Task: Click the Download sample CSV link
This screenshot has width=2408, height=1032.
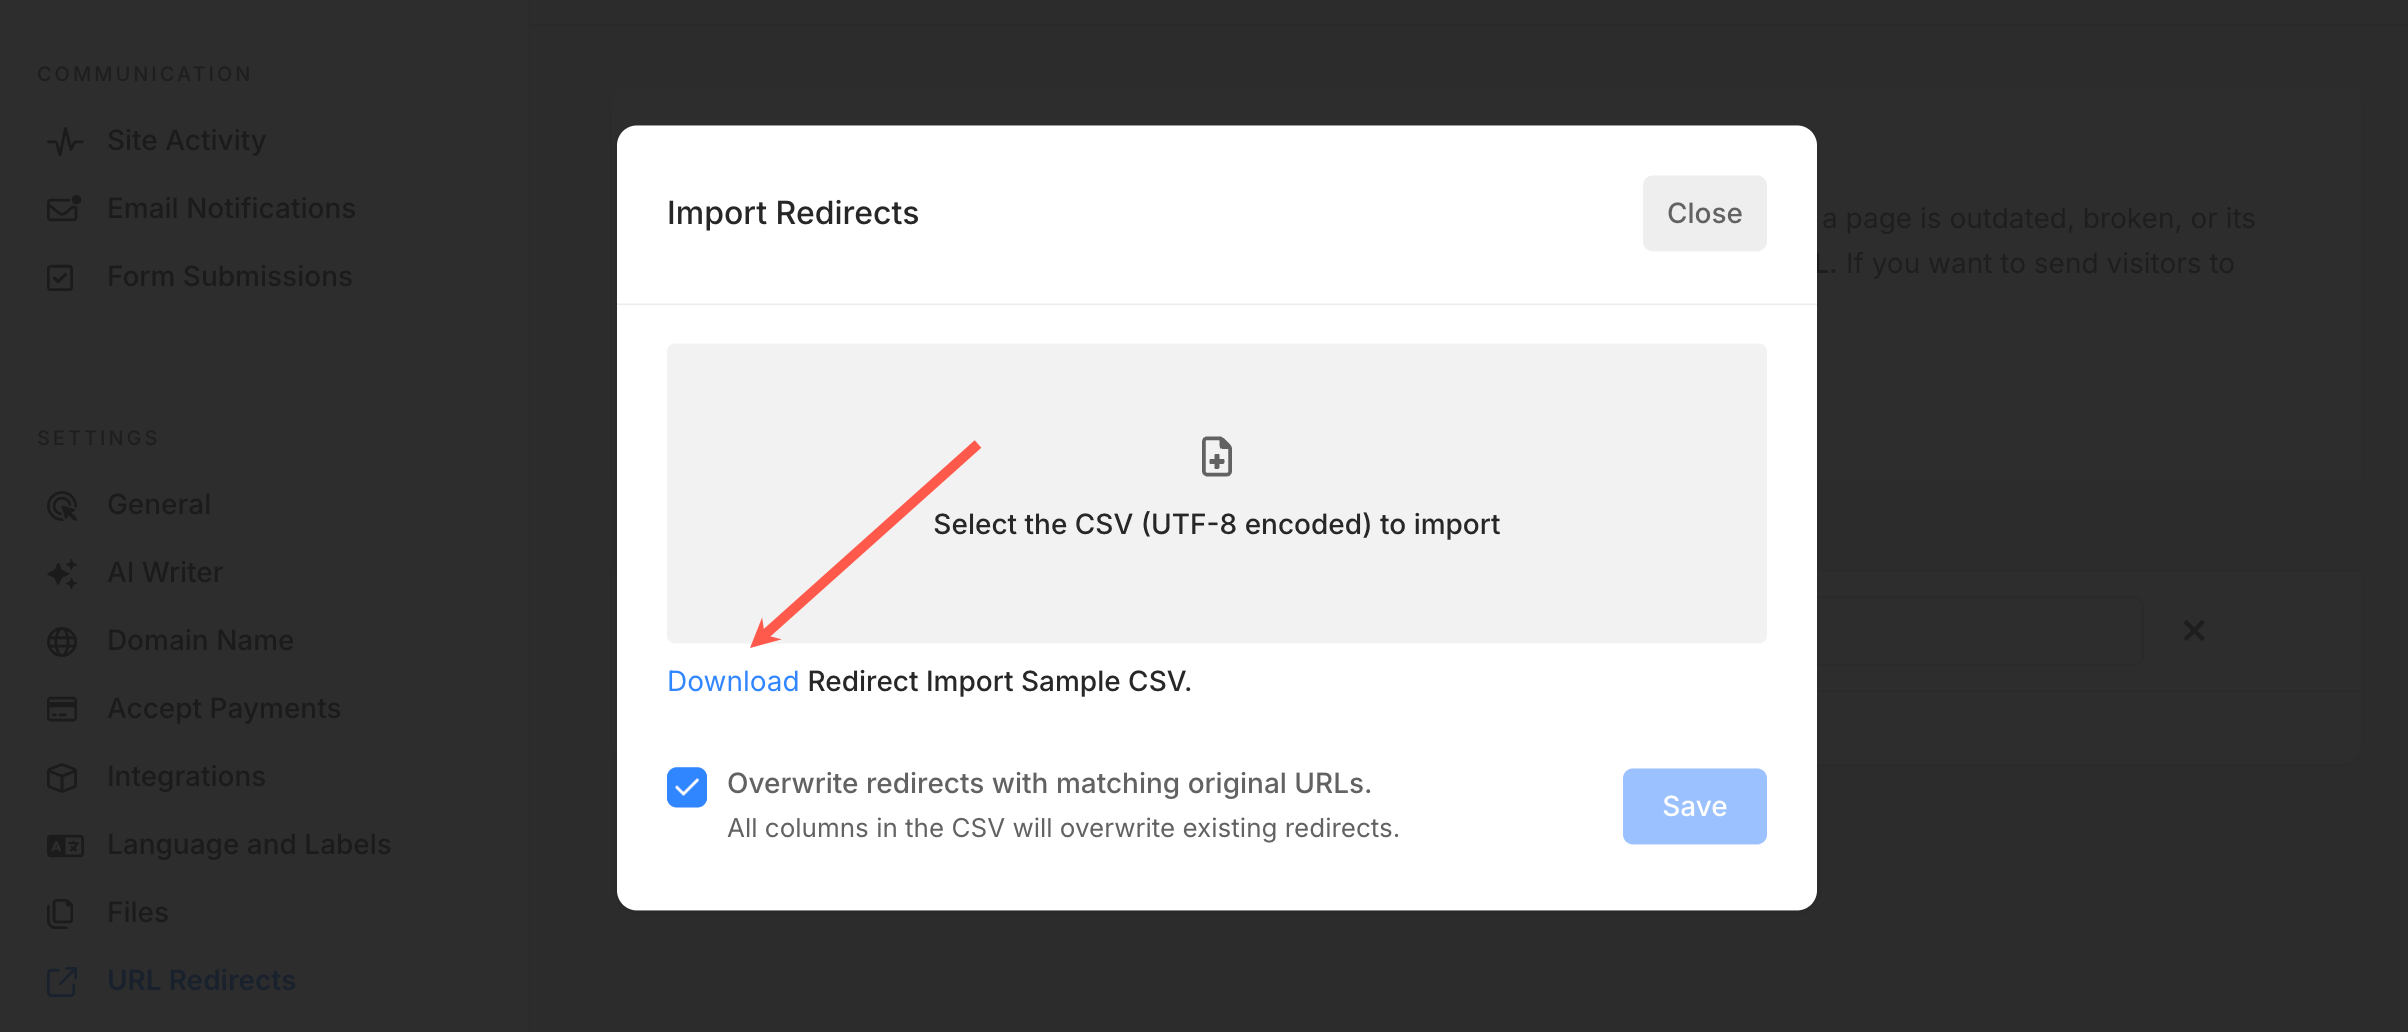Action: click(x=732, y=681)
